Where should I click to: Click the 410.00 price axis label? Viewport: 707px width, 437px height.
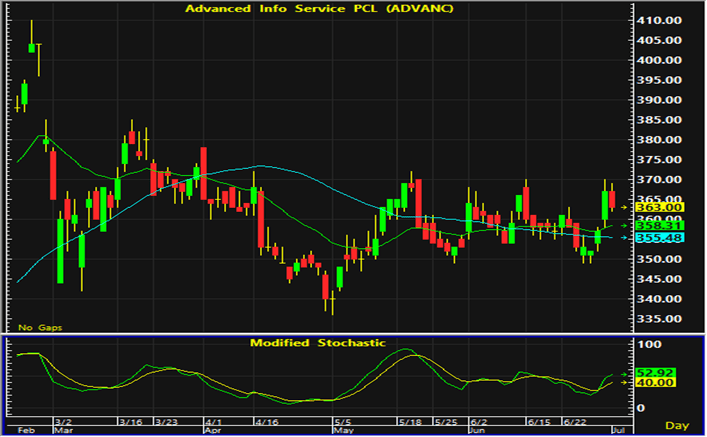point(659,20)
